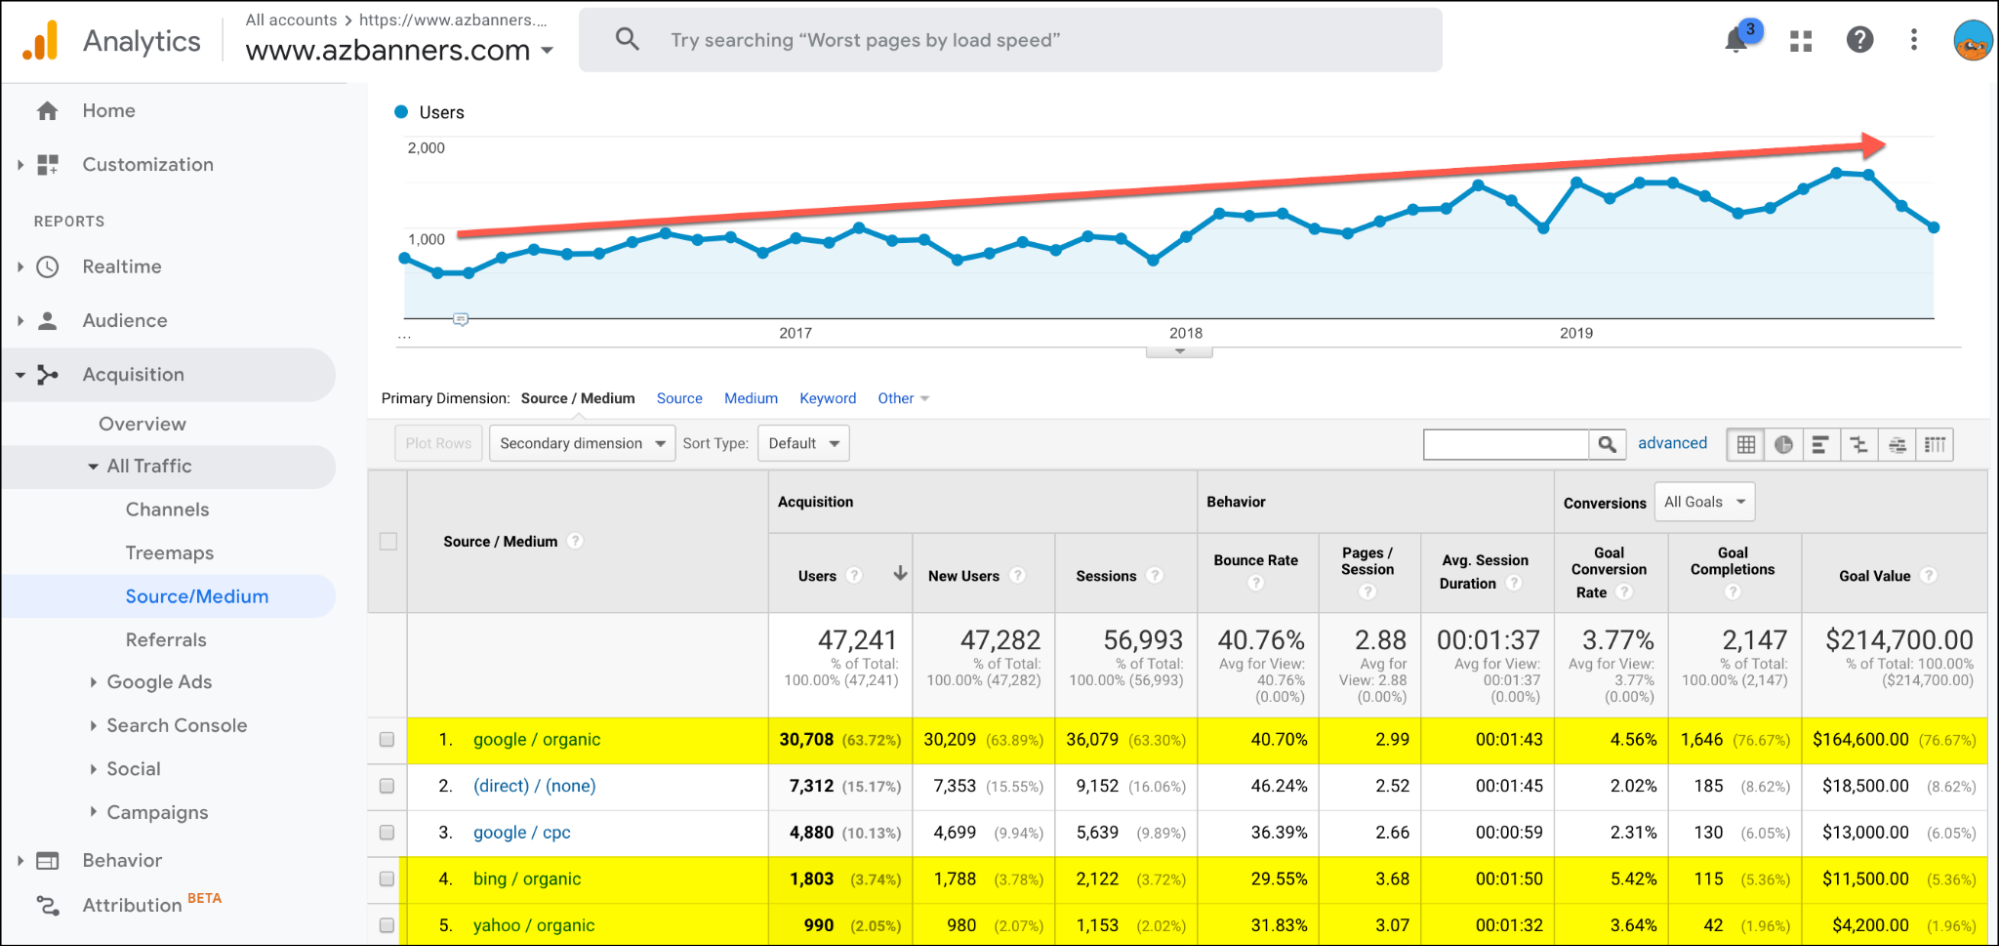Switch to the Pivot view icon
The image size is (1999, 946).
click(1934, 445)
